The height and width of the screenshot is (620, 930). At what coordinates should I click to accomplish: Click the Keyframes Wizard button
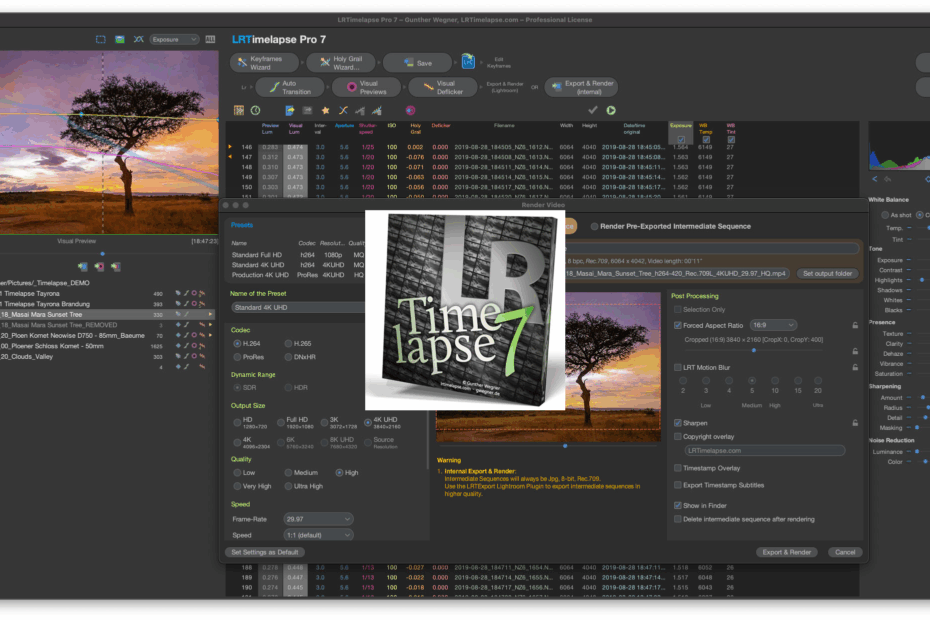[x=266, y=63]
